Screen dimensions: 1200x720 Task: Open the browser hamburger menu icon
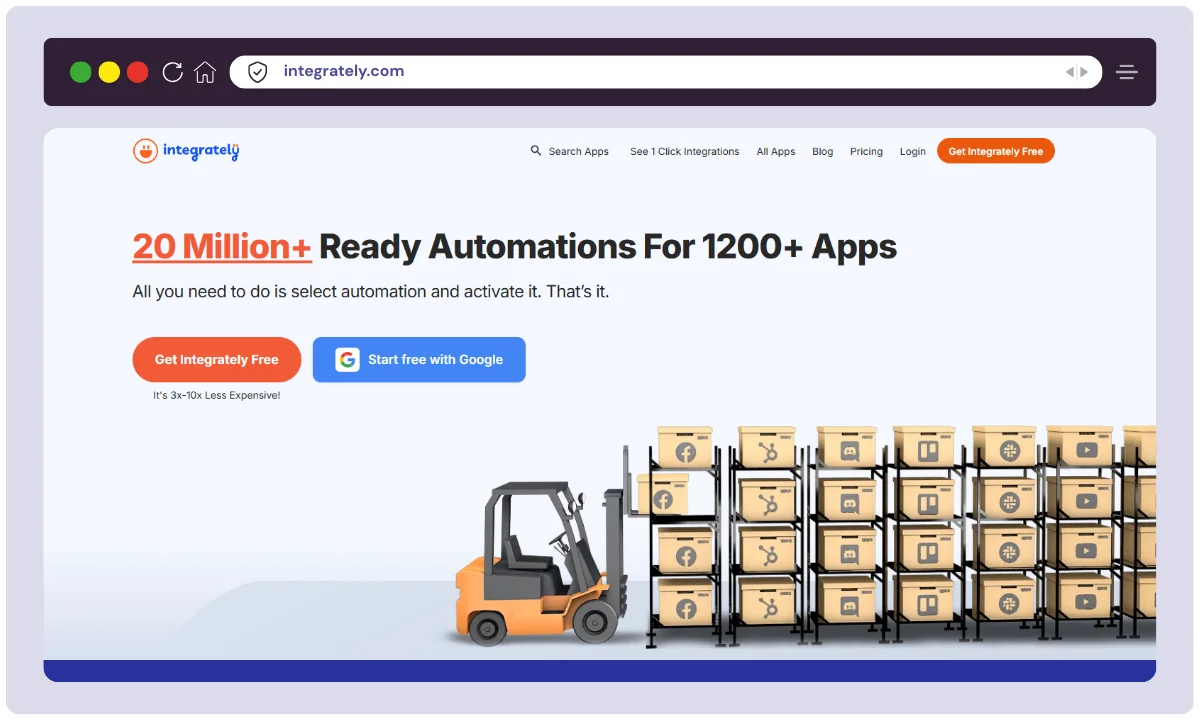[x=1127, y=72]
